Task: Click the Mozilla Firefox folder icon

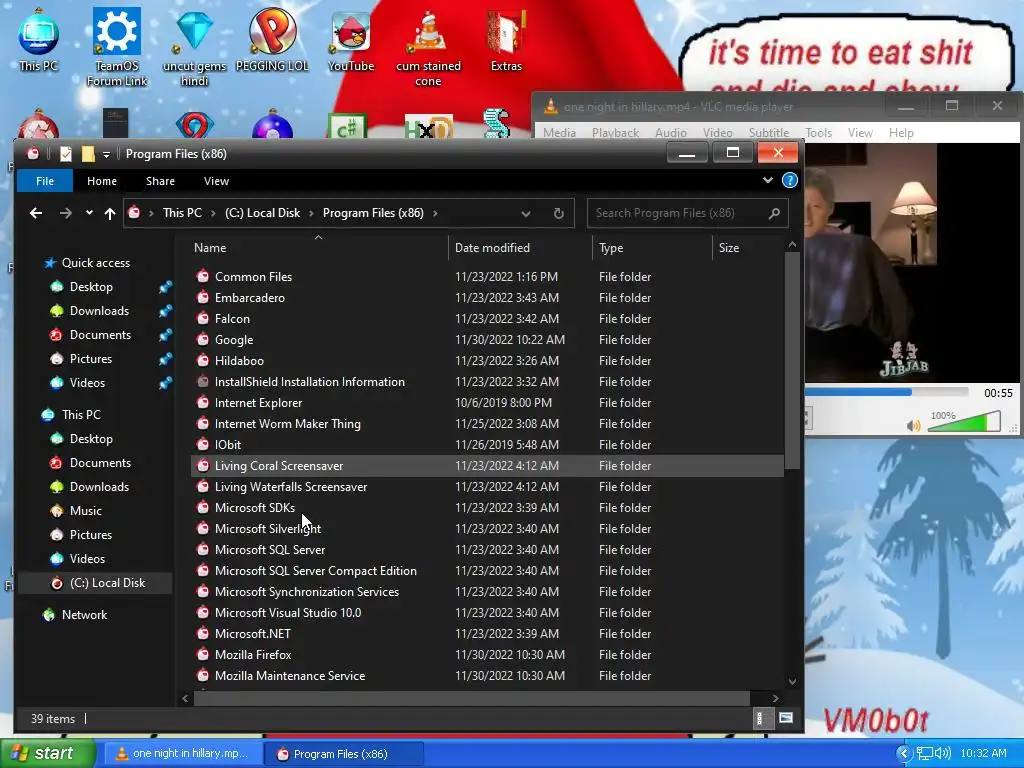Action: click(203, 654)
